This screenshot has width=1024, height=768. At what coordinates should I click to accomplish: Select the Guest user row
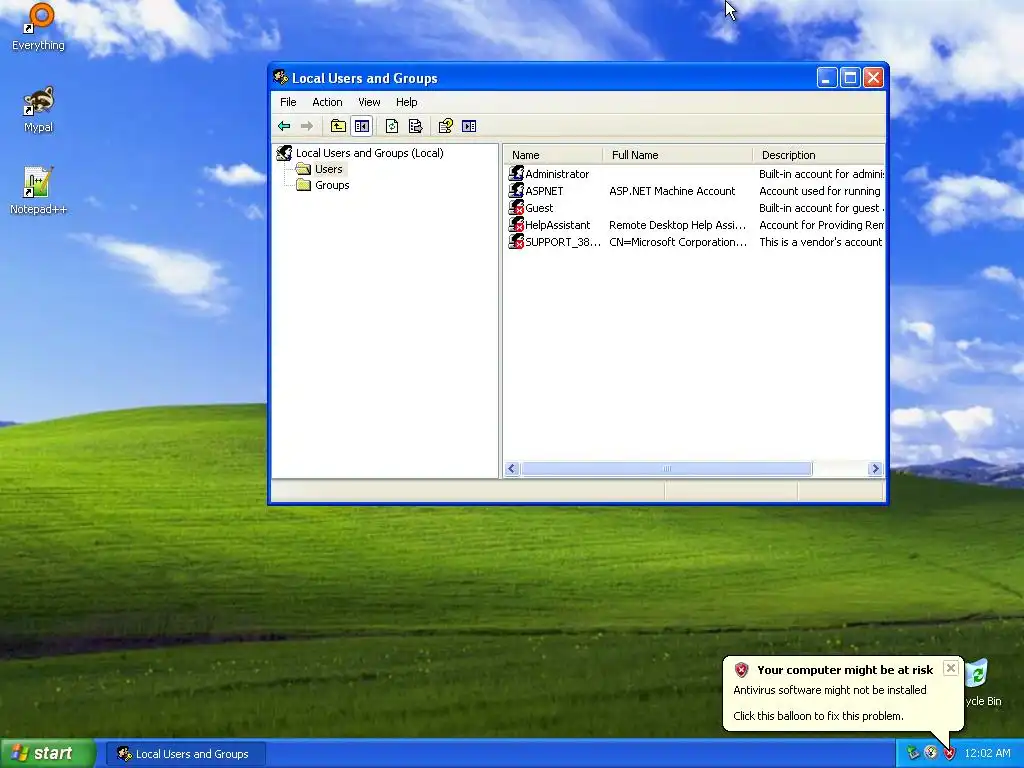point(696,208)
